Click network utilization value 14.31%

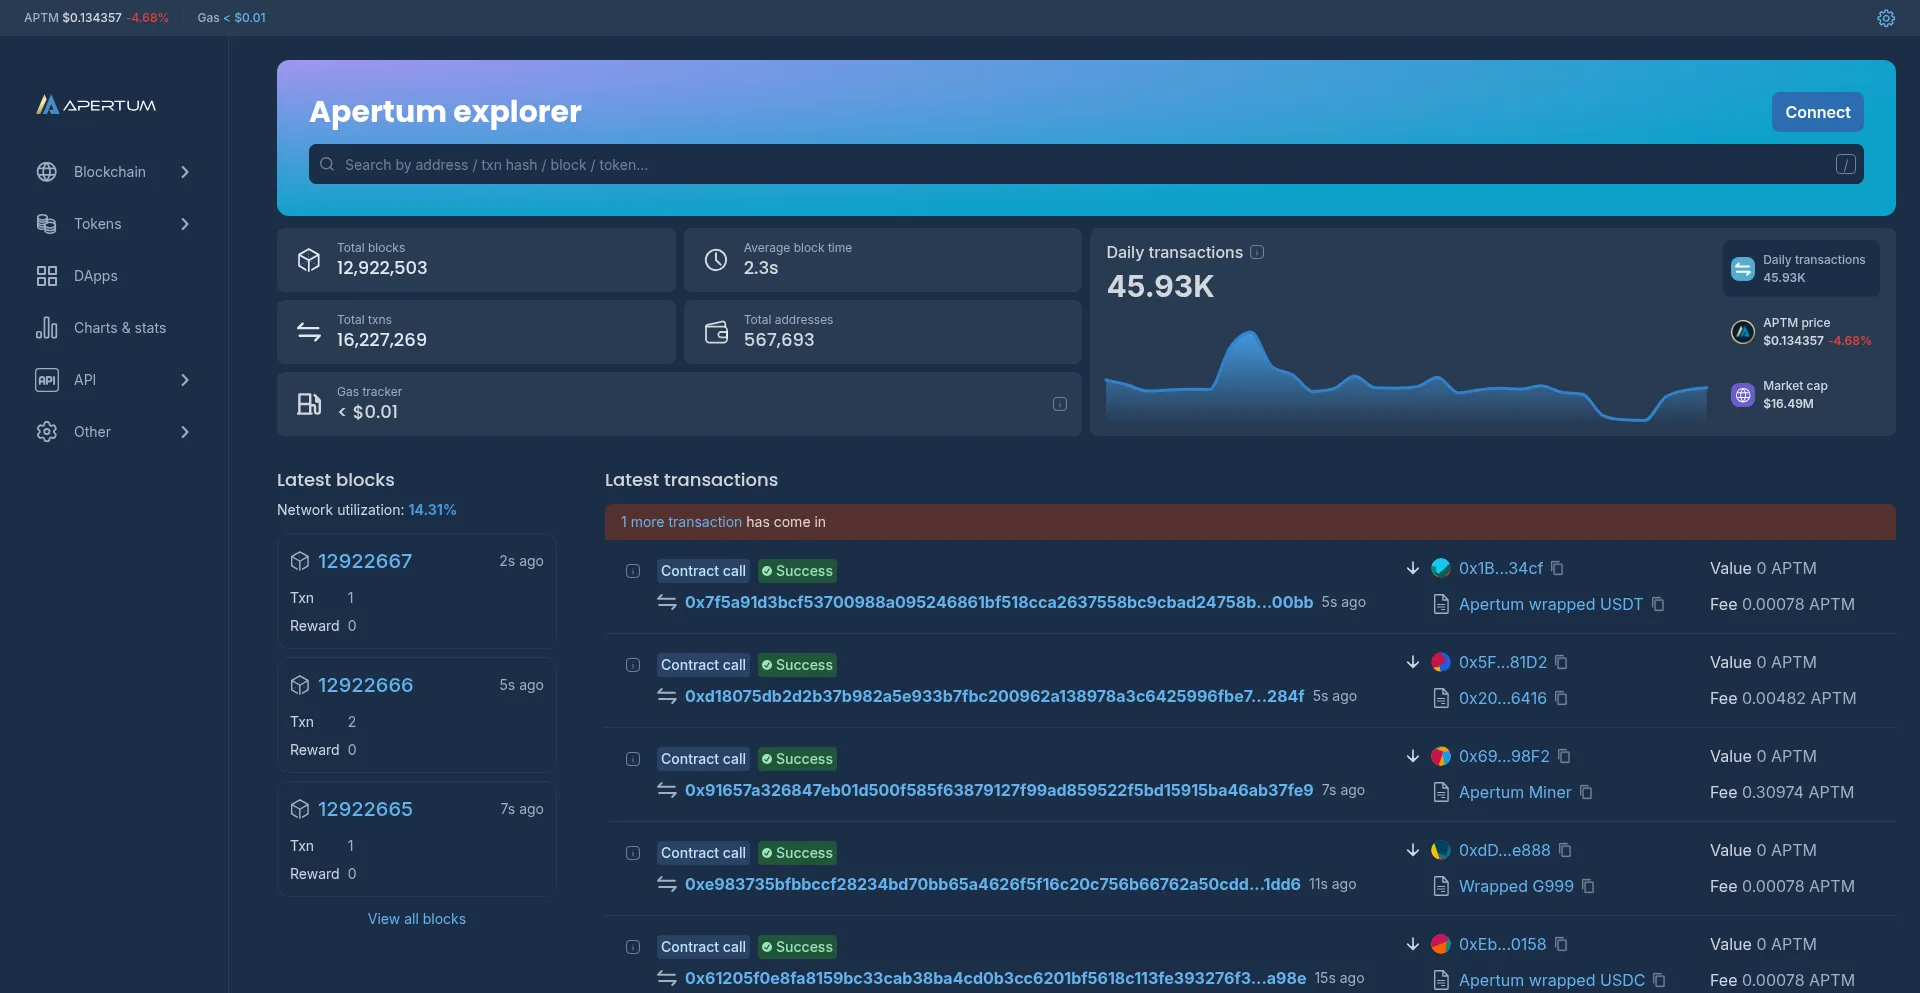(432, 510)
